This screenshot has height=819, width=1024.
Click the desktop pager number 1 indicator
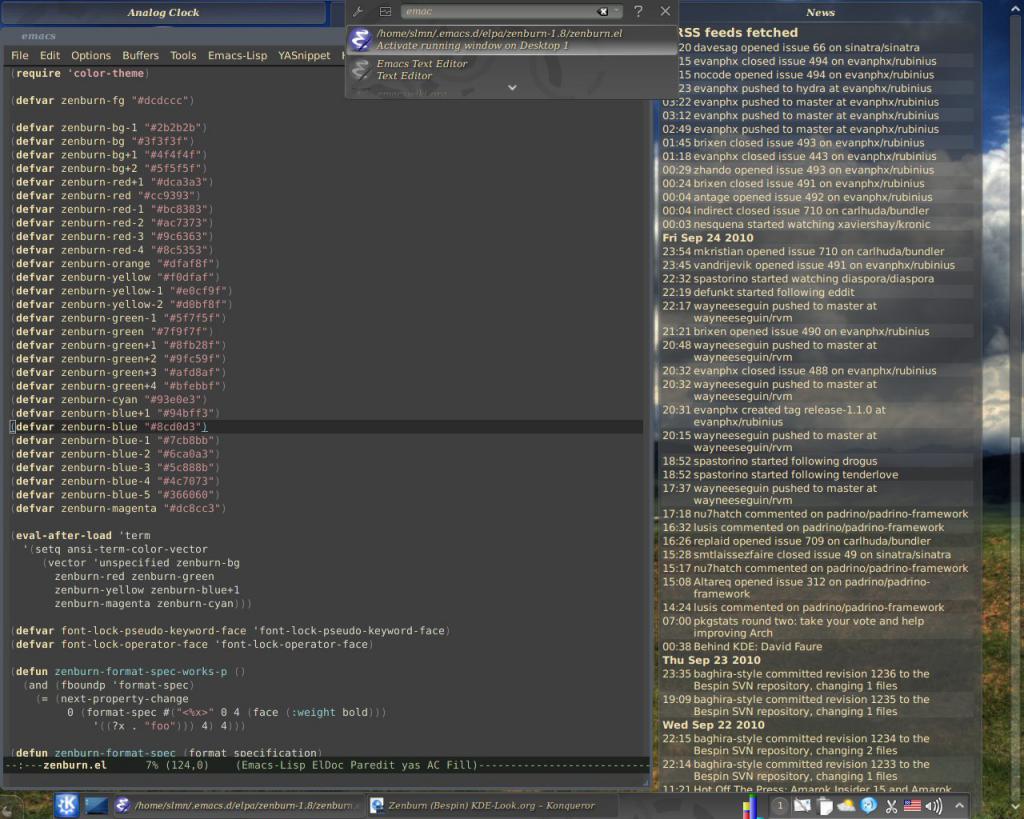pos(780,806)
